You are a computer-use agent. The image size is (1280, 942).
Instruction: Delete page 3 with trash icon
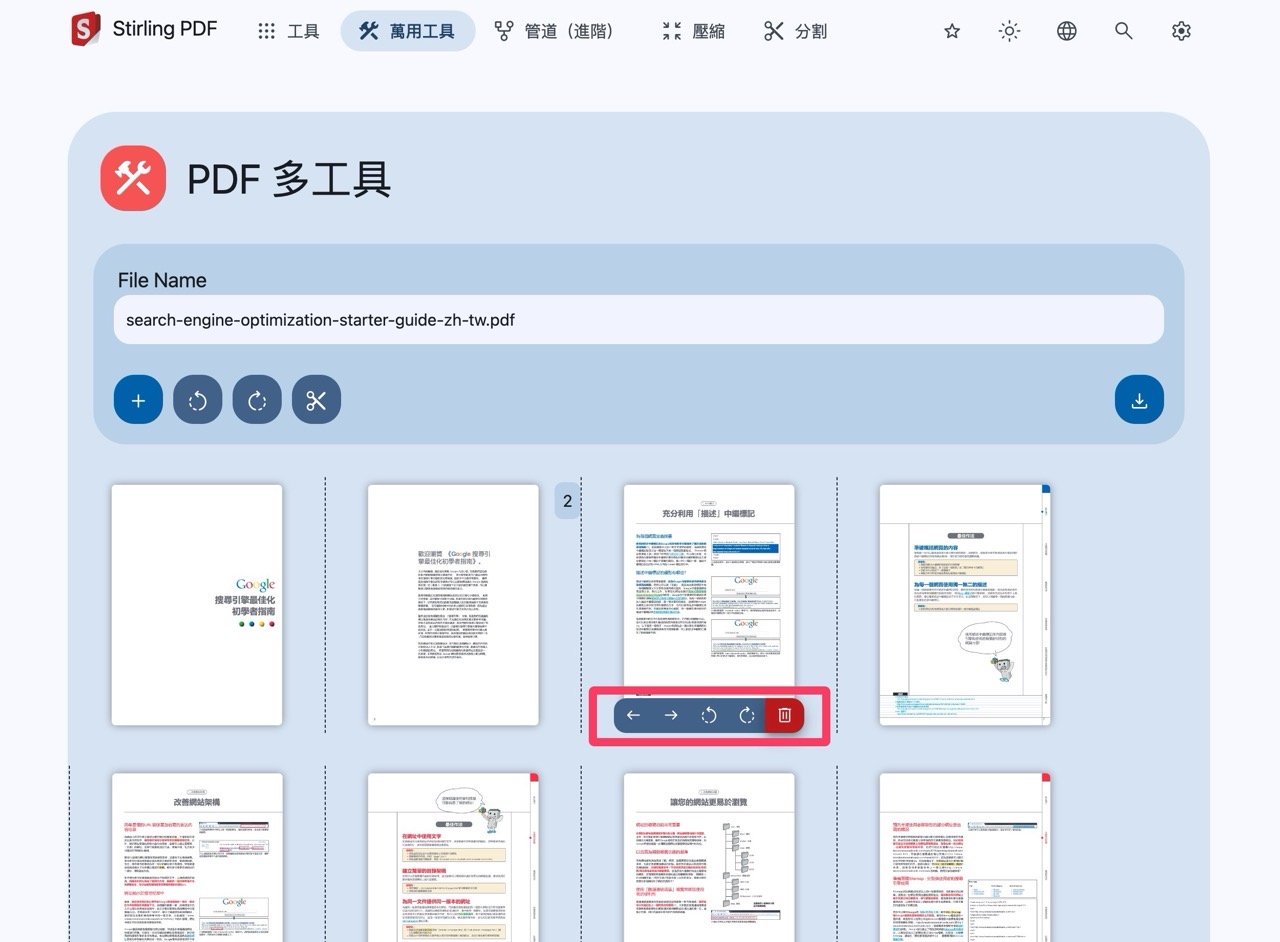[x=785, y=715]
